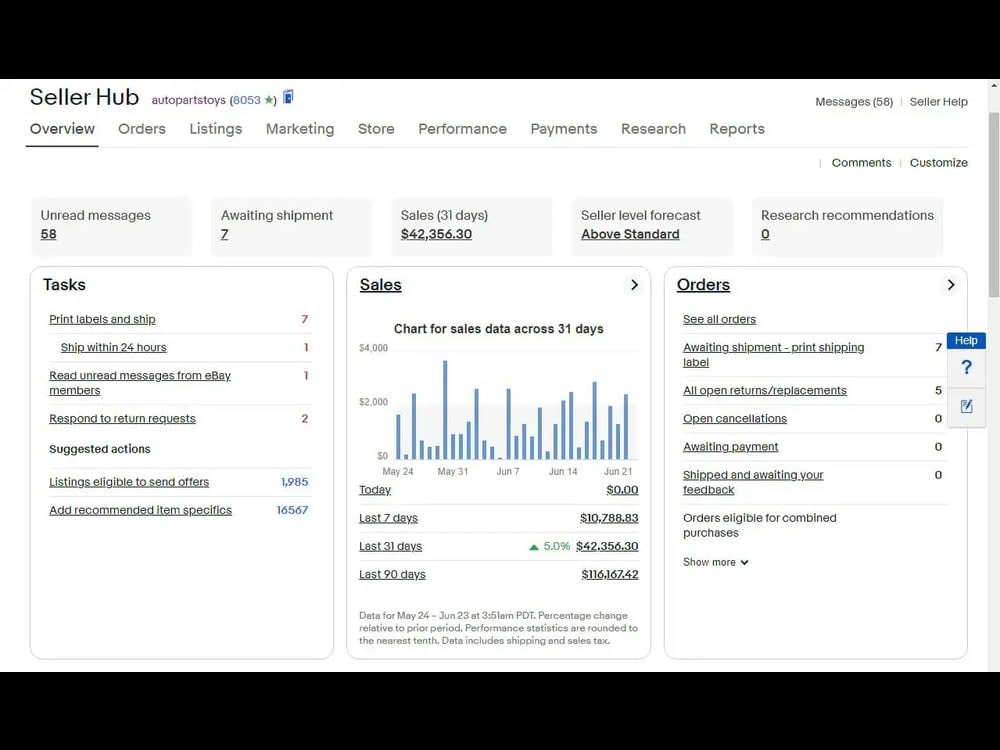Expand Show more in the Orders panel
The image size is (1000, 750).
tap(714, 562)
